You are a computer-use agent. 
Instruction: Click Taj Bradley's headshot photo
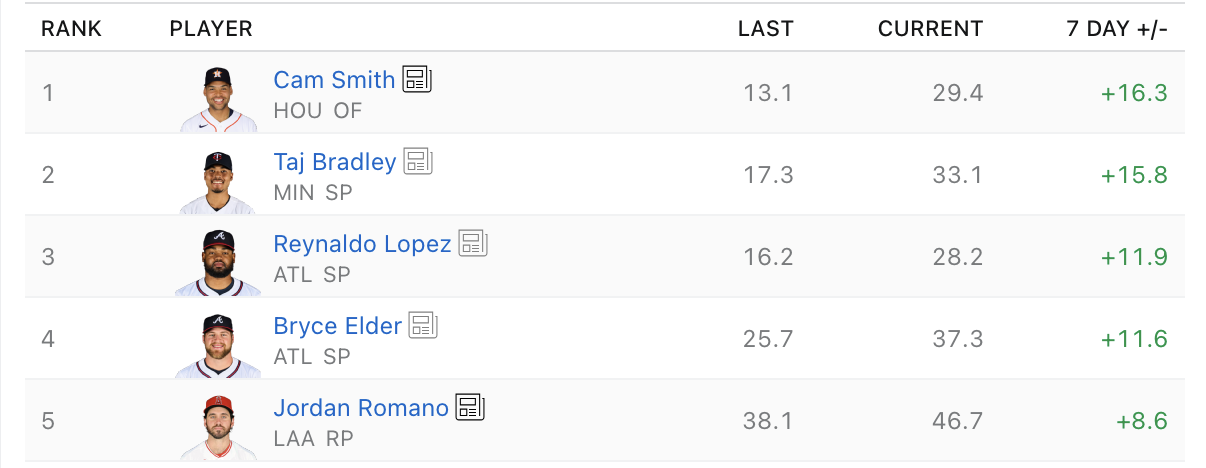218,181
